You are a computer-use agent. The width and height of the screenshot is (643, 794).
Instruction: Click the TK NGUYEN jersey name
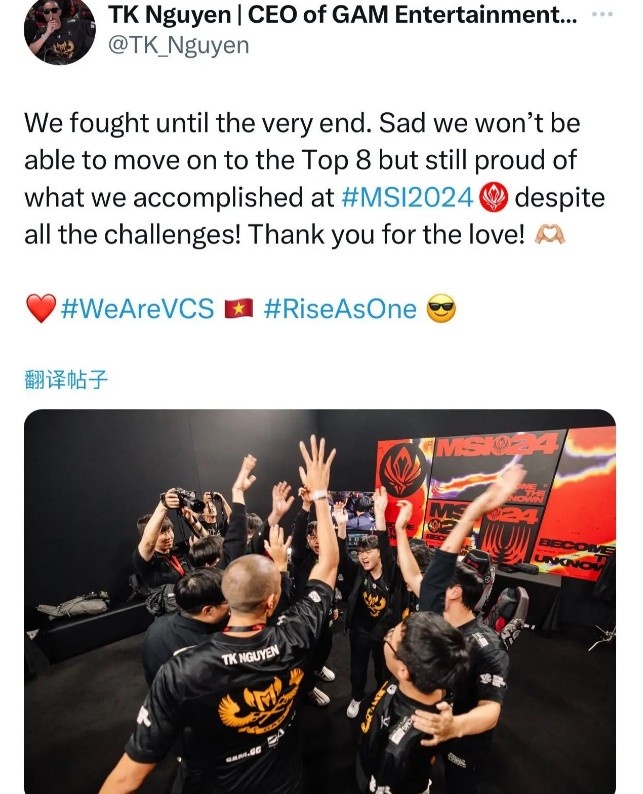point(250,655)
